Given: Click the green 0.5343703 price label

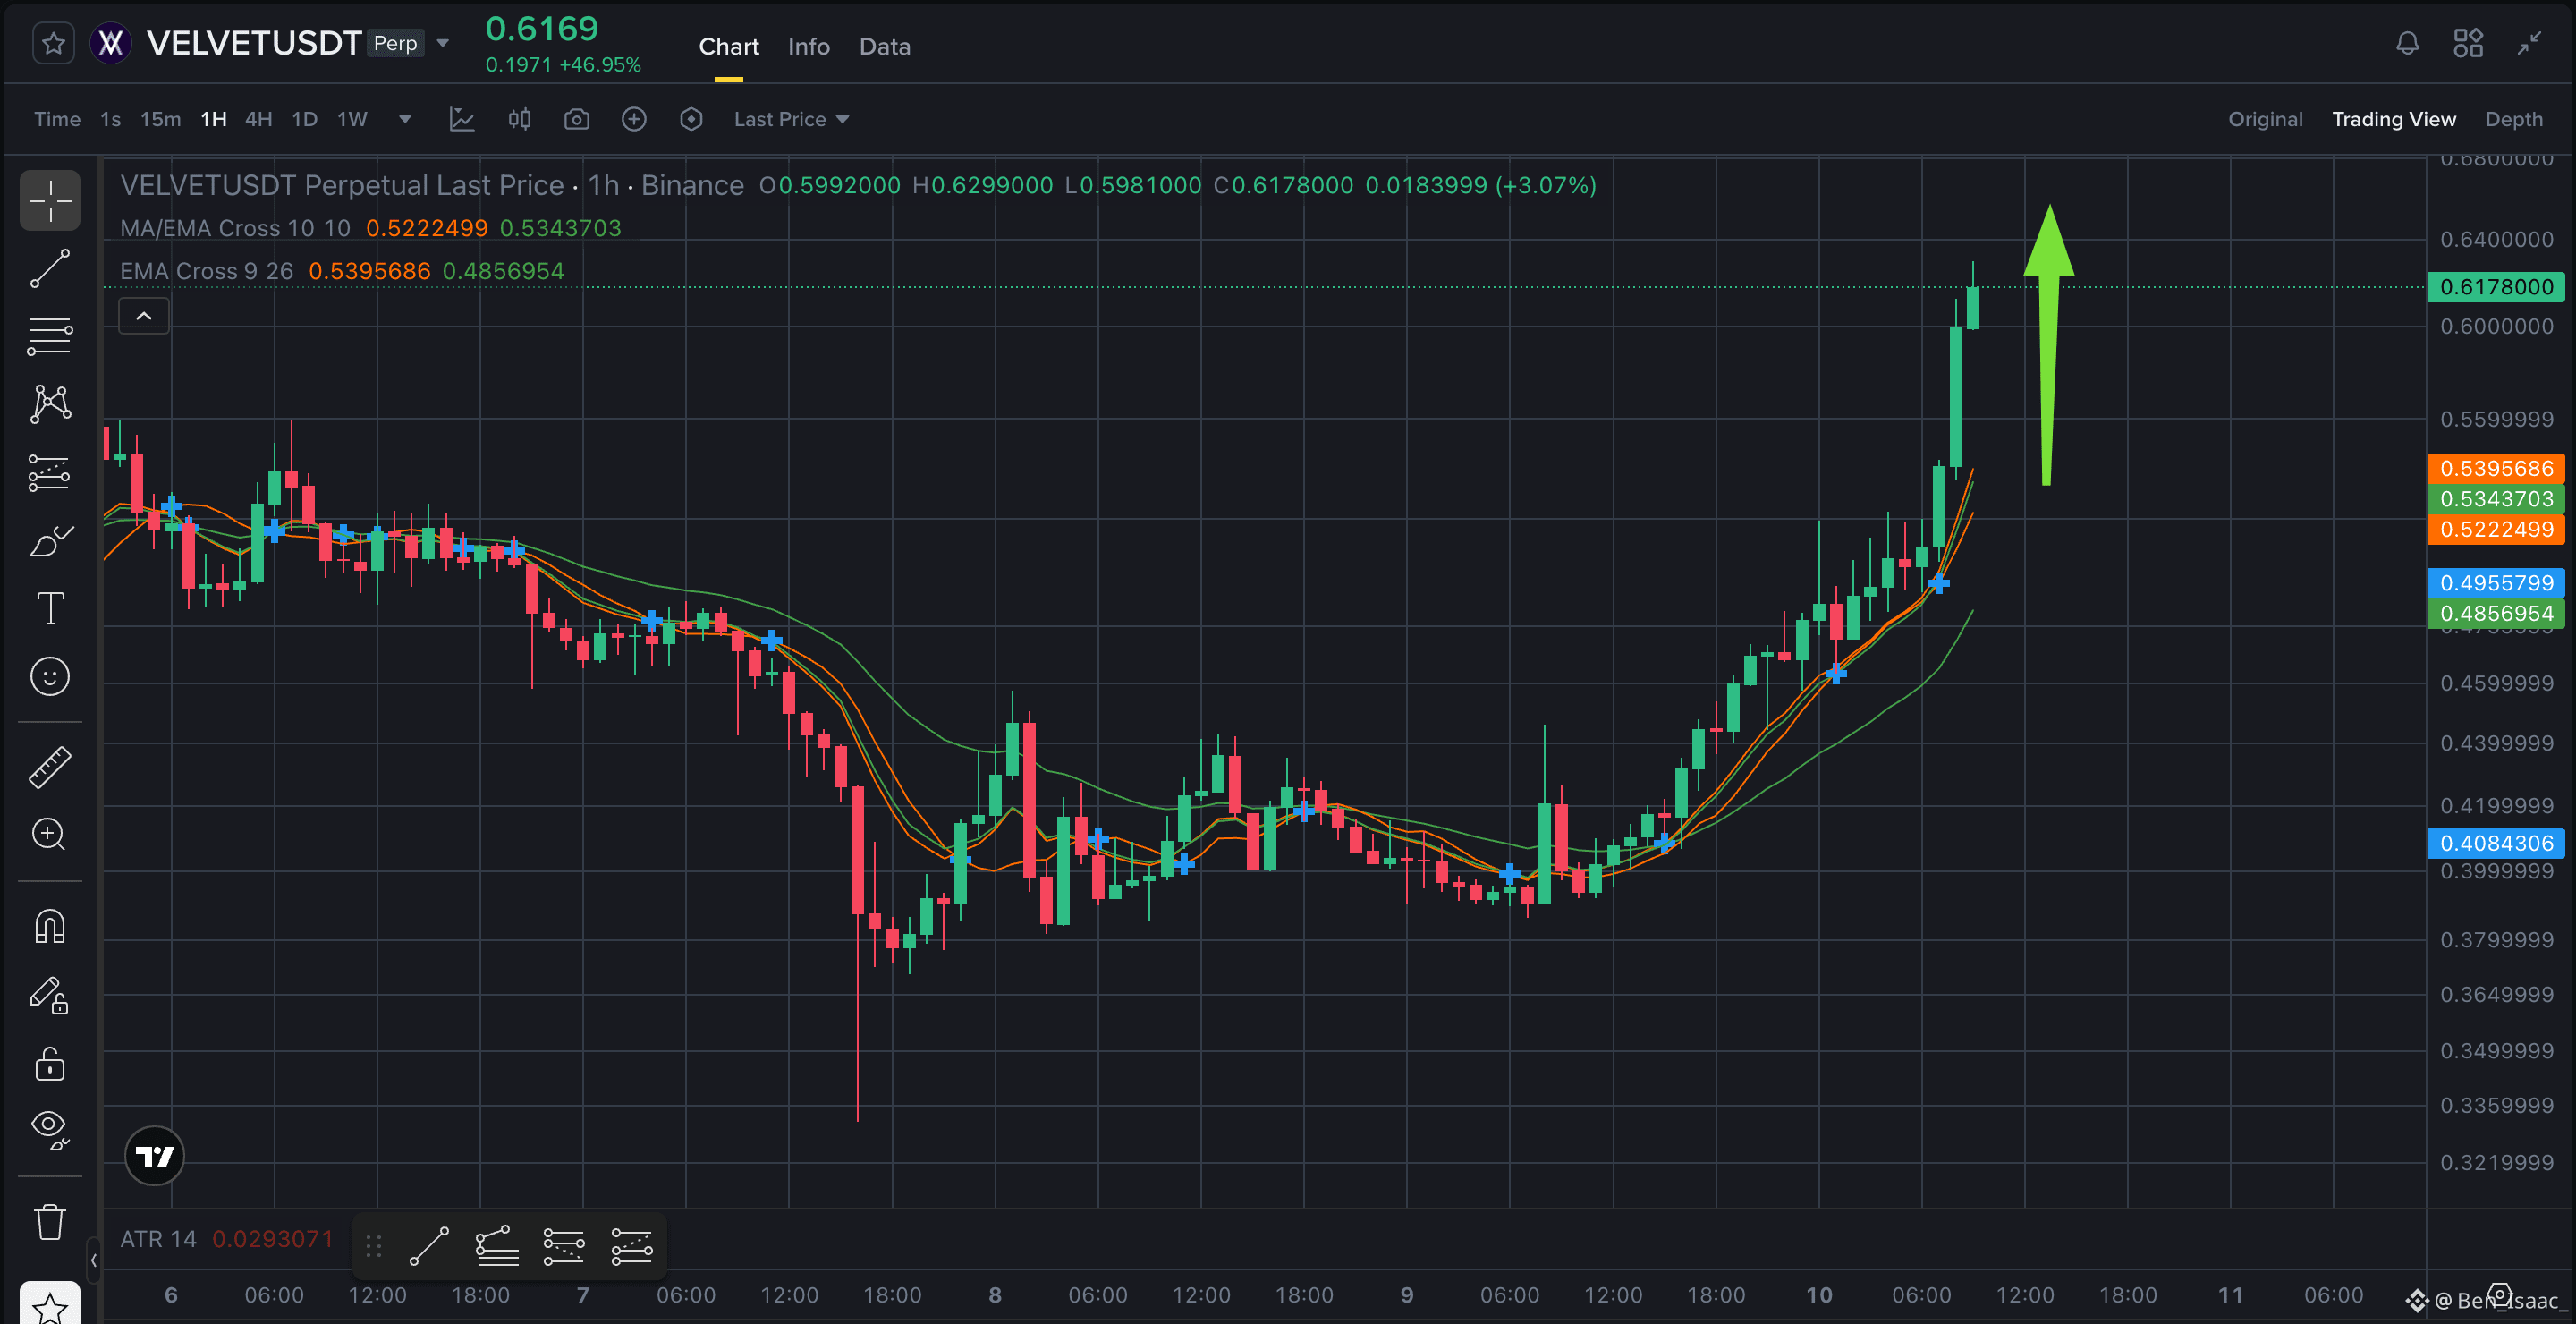Looking at the screenshot, I should point(2496,499).
